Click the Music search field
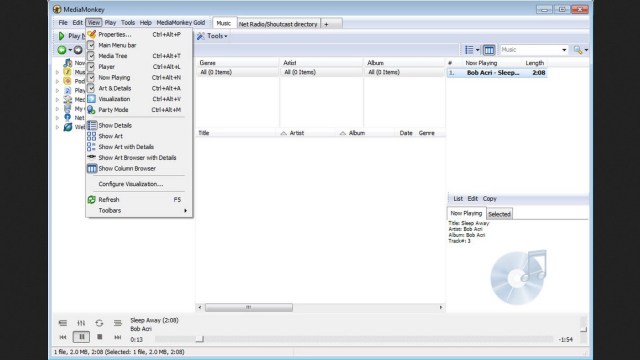 pyautogui.click(x=530, y=50)
